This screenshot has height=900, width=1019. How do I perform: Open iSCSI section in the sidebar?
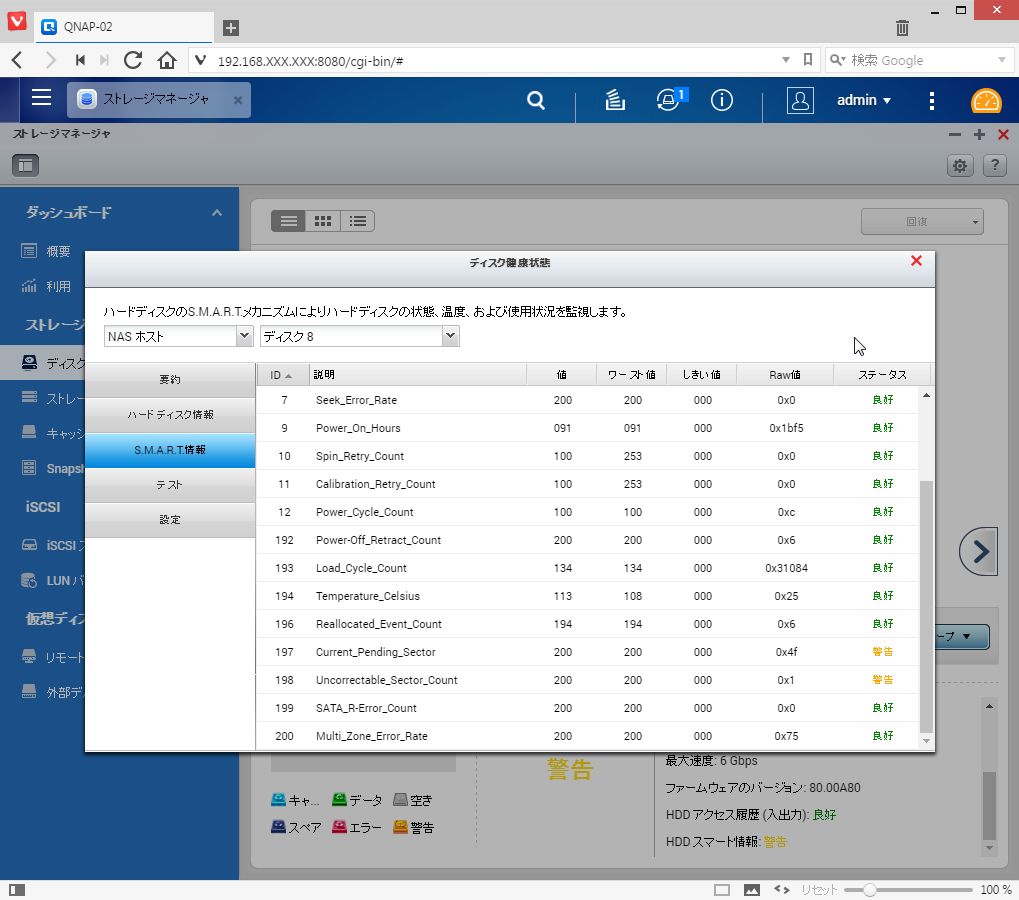pyautogui.click(x=43, y=507)
